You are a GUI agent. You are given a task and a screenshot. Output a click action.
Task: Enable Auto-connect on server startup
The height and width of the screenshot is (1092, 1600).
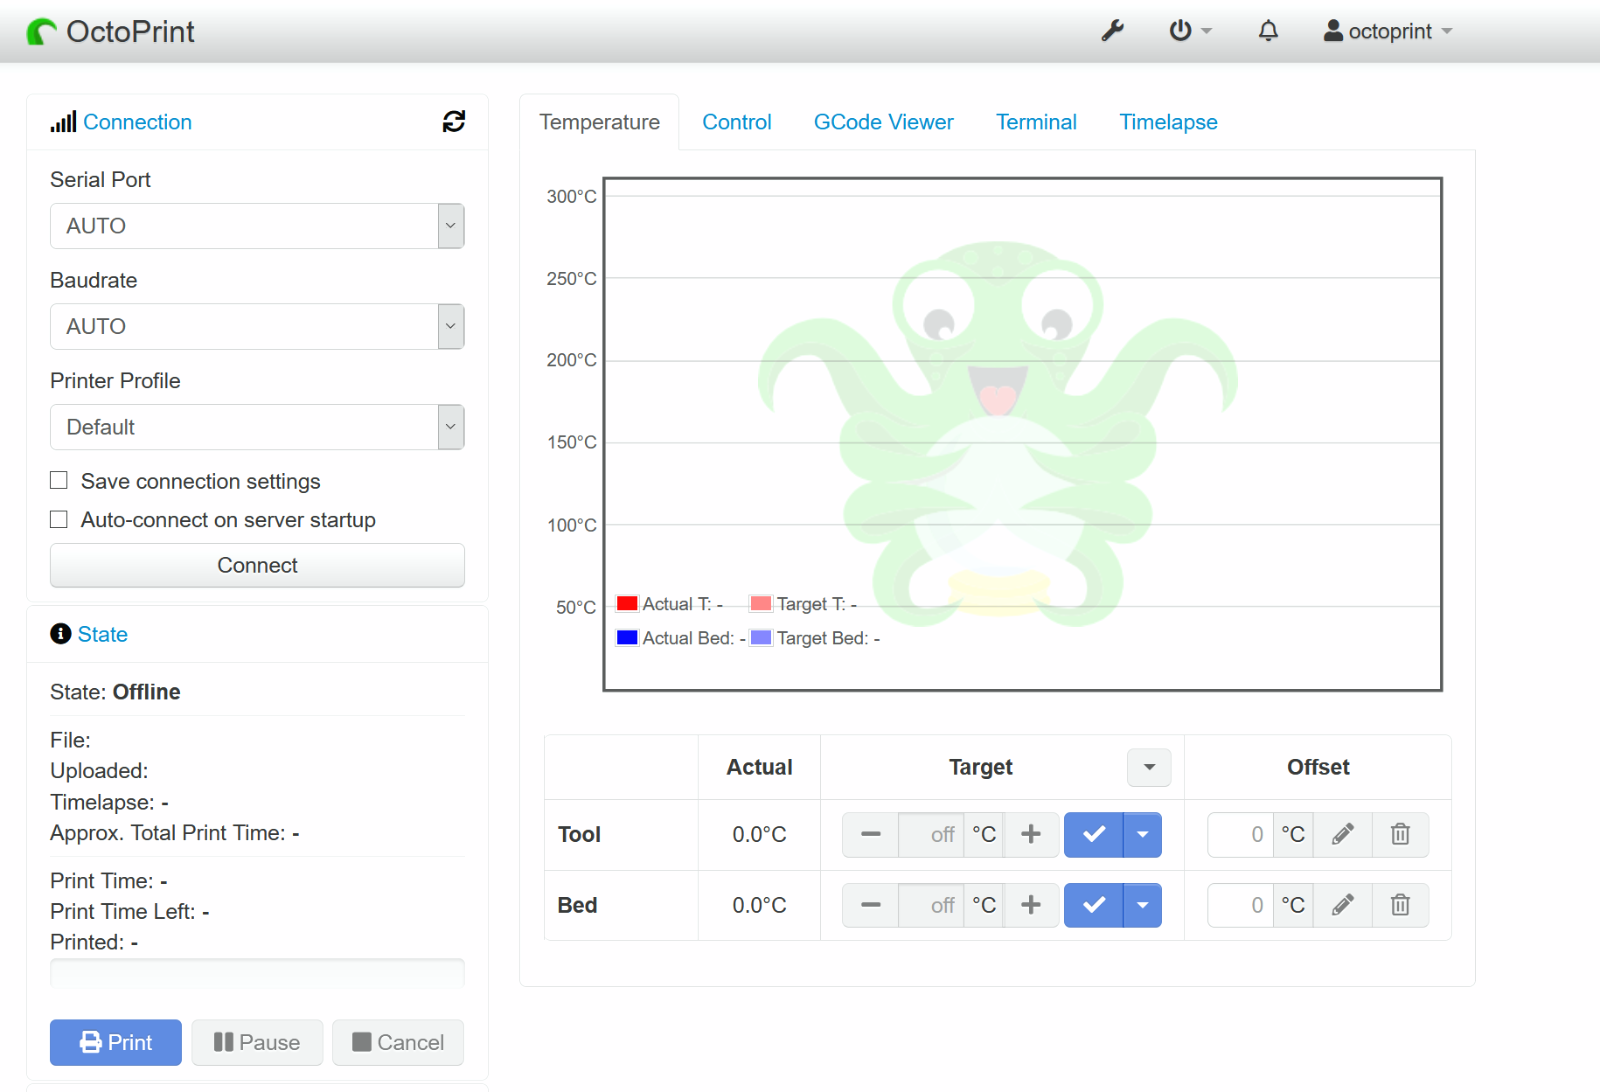pos(59,519)
